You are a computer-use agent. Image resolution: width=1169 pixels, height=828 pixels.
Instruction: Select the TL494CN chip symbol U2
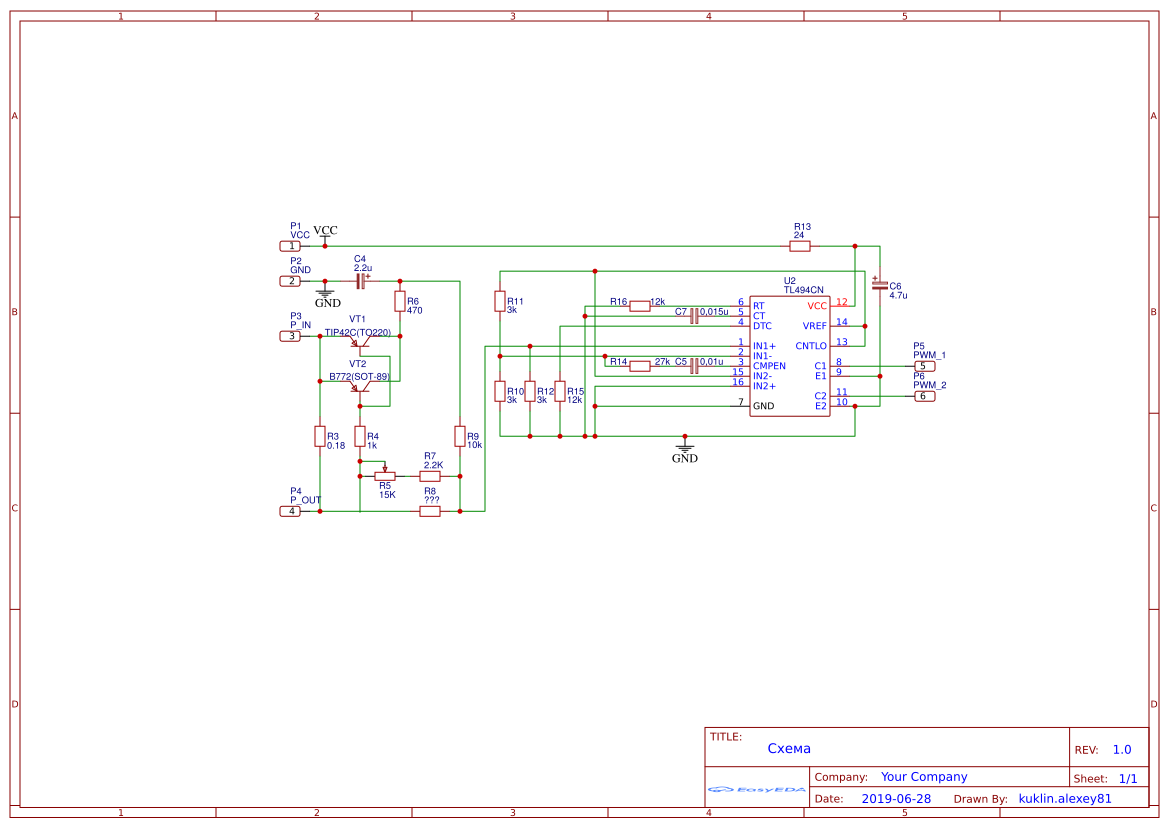pyautogui.click(x=790, y=355)
